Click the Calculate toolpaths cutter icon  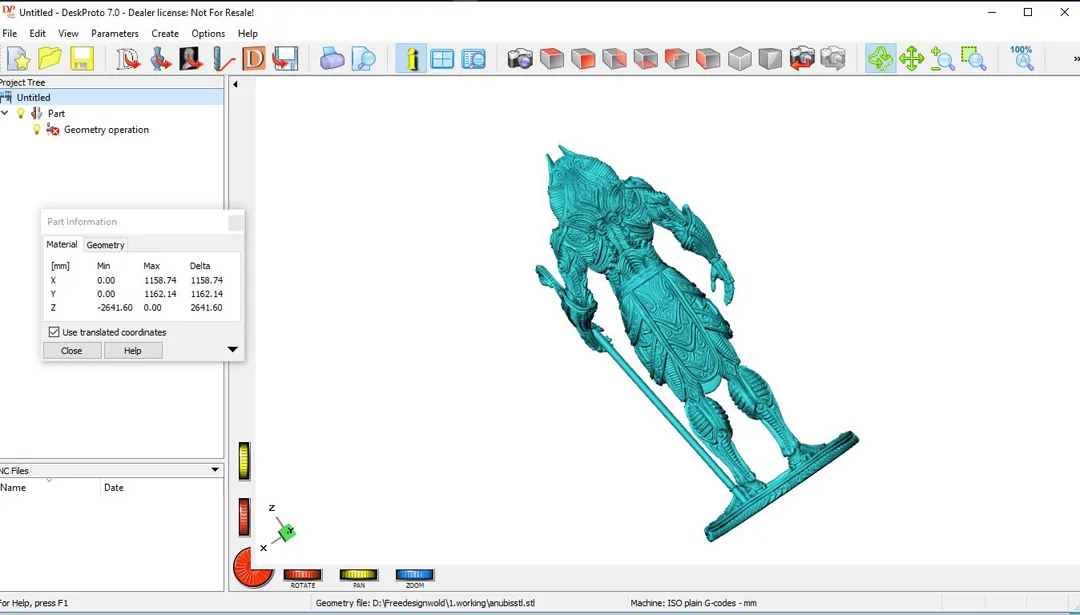(x=223, y=59)
